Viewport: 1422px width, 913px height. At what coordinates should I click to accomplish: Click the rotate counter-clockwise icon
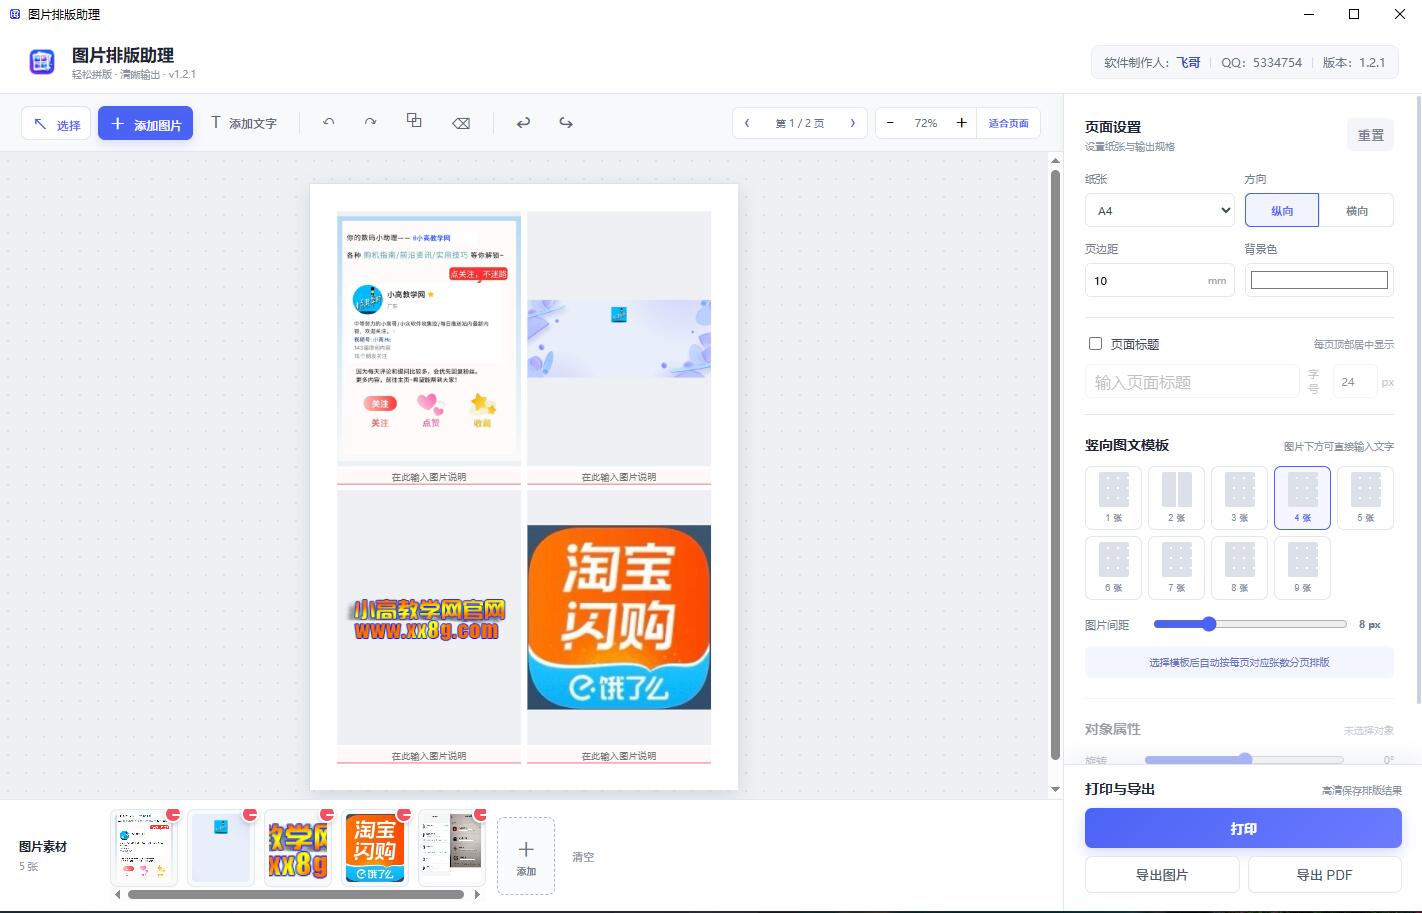[x=329, y=123]
